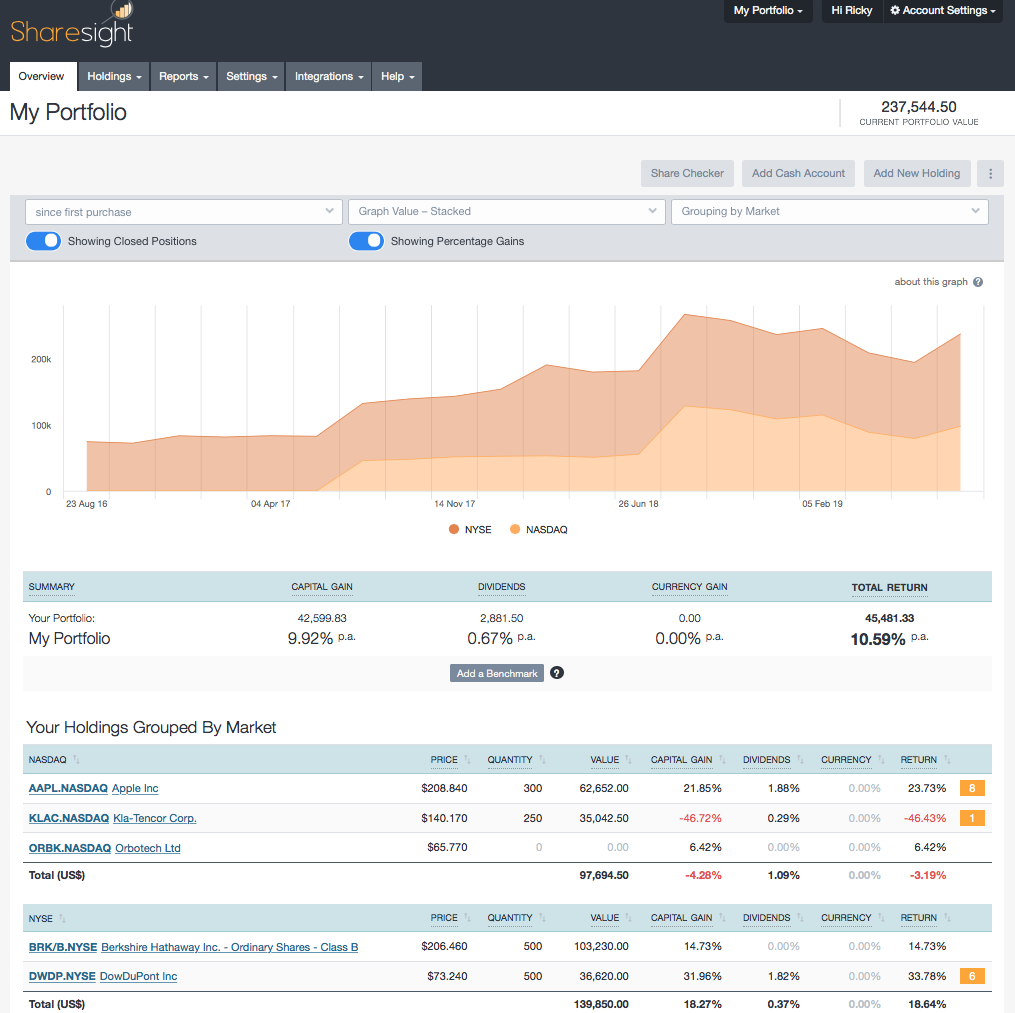Click the Add a Benchmark button
Screen dimensions: 1015x1013
coord(496,673)
